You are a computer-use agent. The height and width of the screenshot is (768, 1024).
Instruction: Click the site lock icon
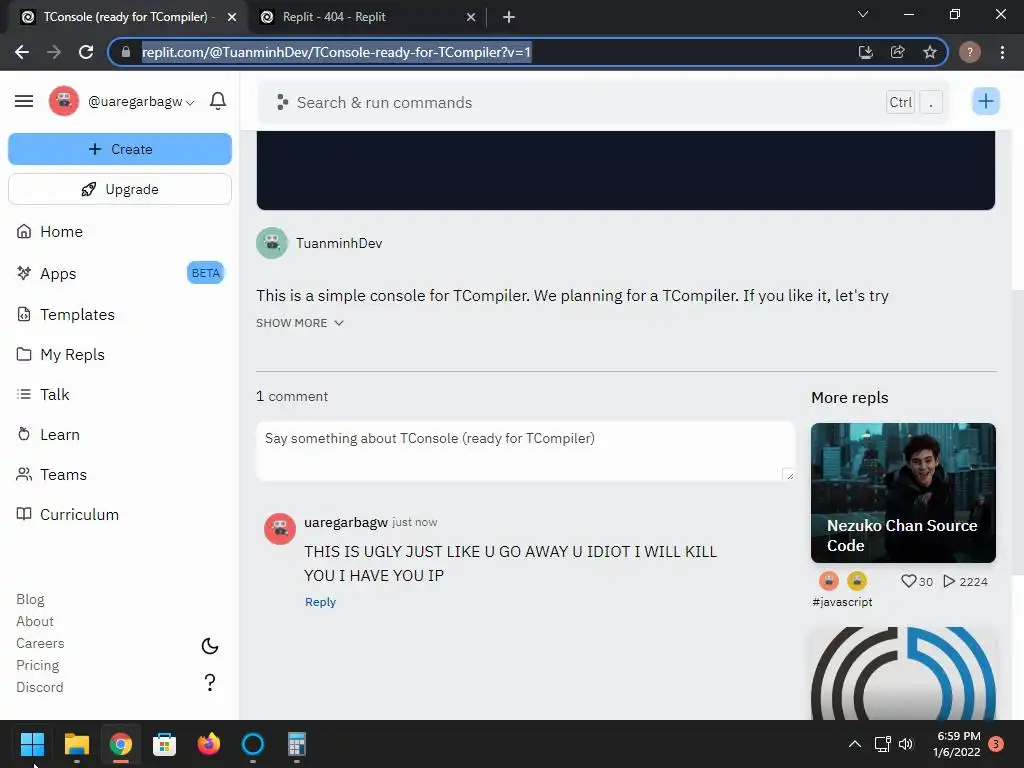pos(126,52)
